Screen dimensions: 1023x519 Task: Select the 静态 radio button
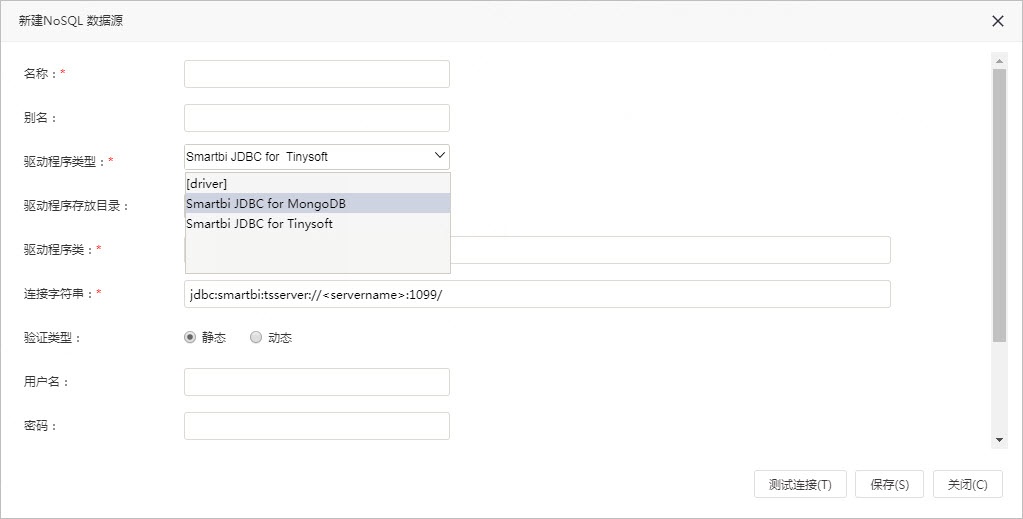tap(190, 337)
